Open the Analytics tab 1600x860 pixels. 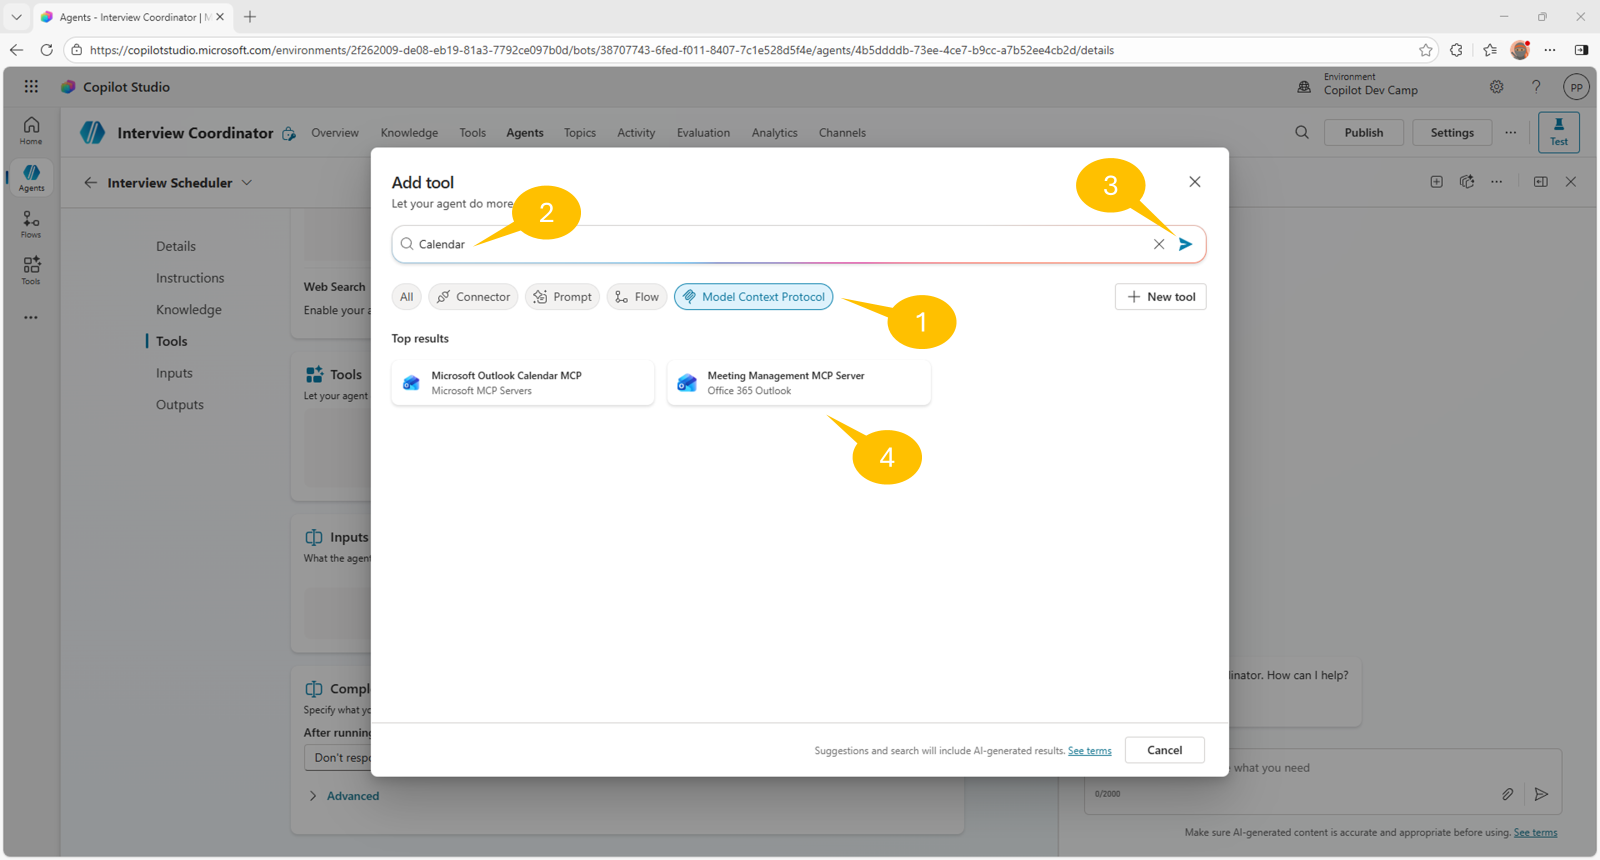pyautogui.click(x=774, y=132)
